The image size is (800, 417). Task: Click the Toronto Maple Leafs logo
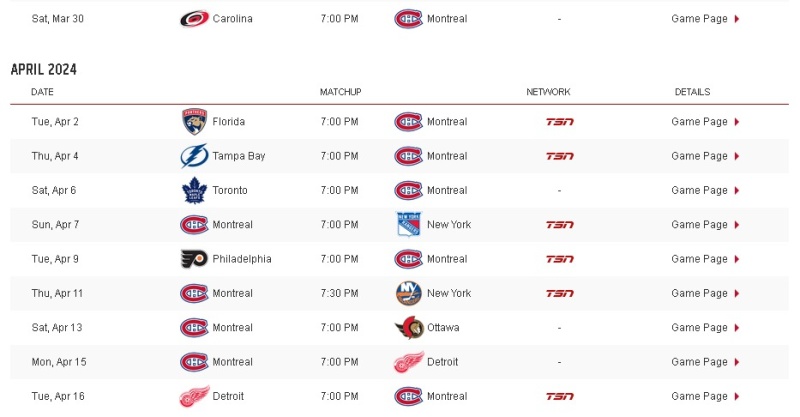coord(194,190)
